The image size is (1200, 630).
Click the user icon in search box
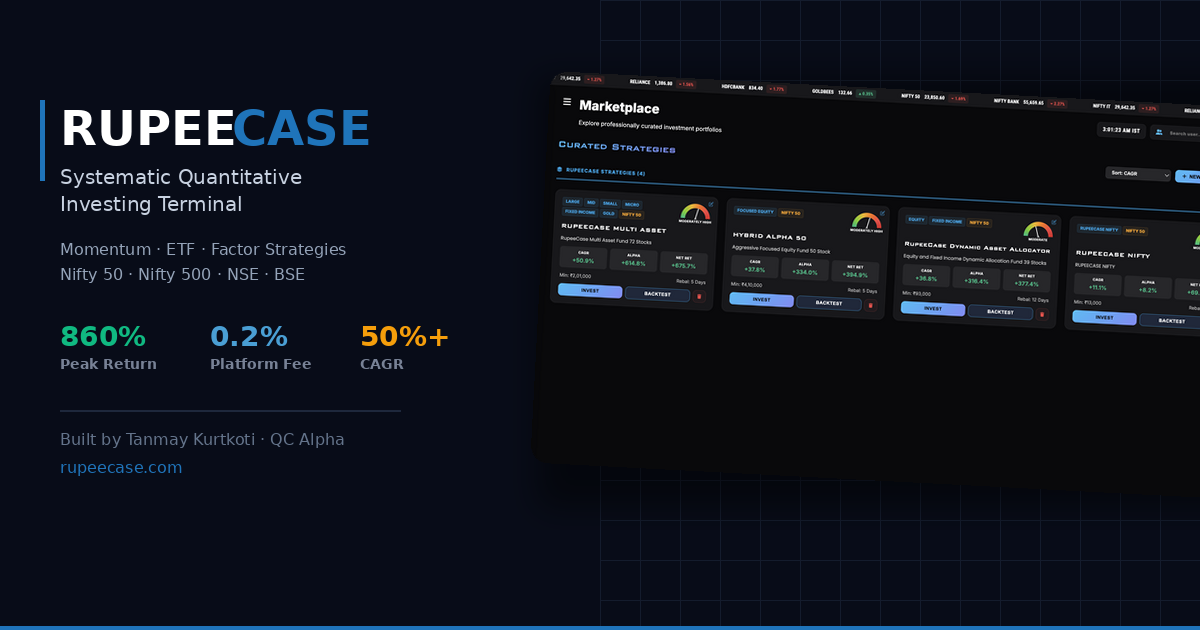pyautogui.click(x=1158, y=132)
